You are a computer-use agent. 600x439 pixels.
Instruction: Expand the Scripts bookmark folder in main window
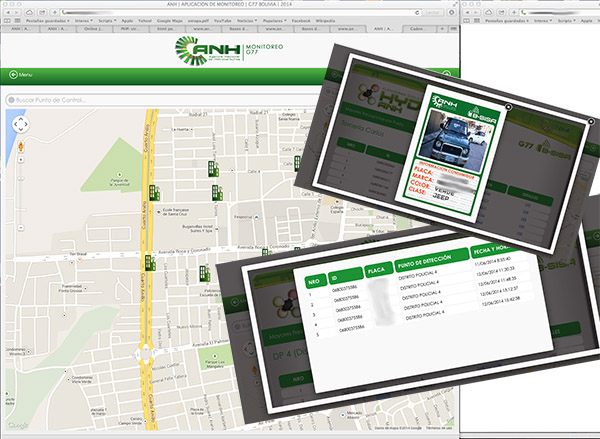[x=107, y=21]
